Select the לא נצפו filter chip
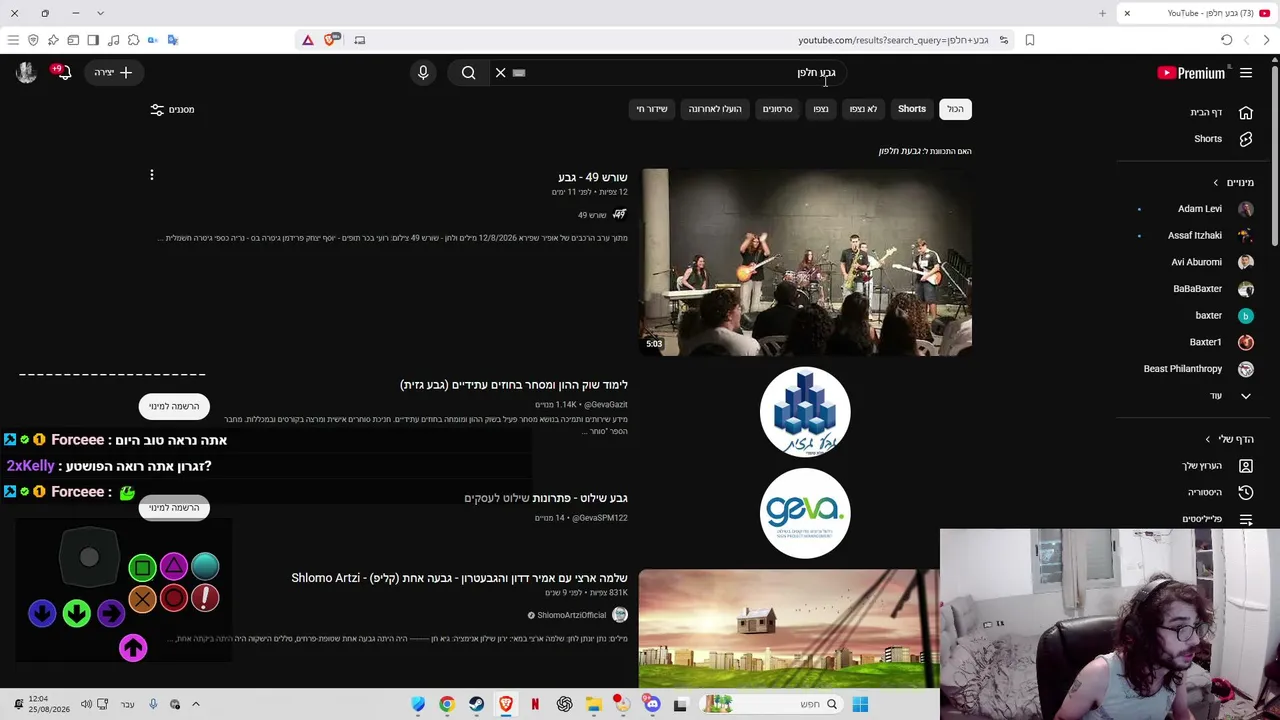Screen dimensions: 1280x720 [863, 109]
